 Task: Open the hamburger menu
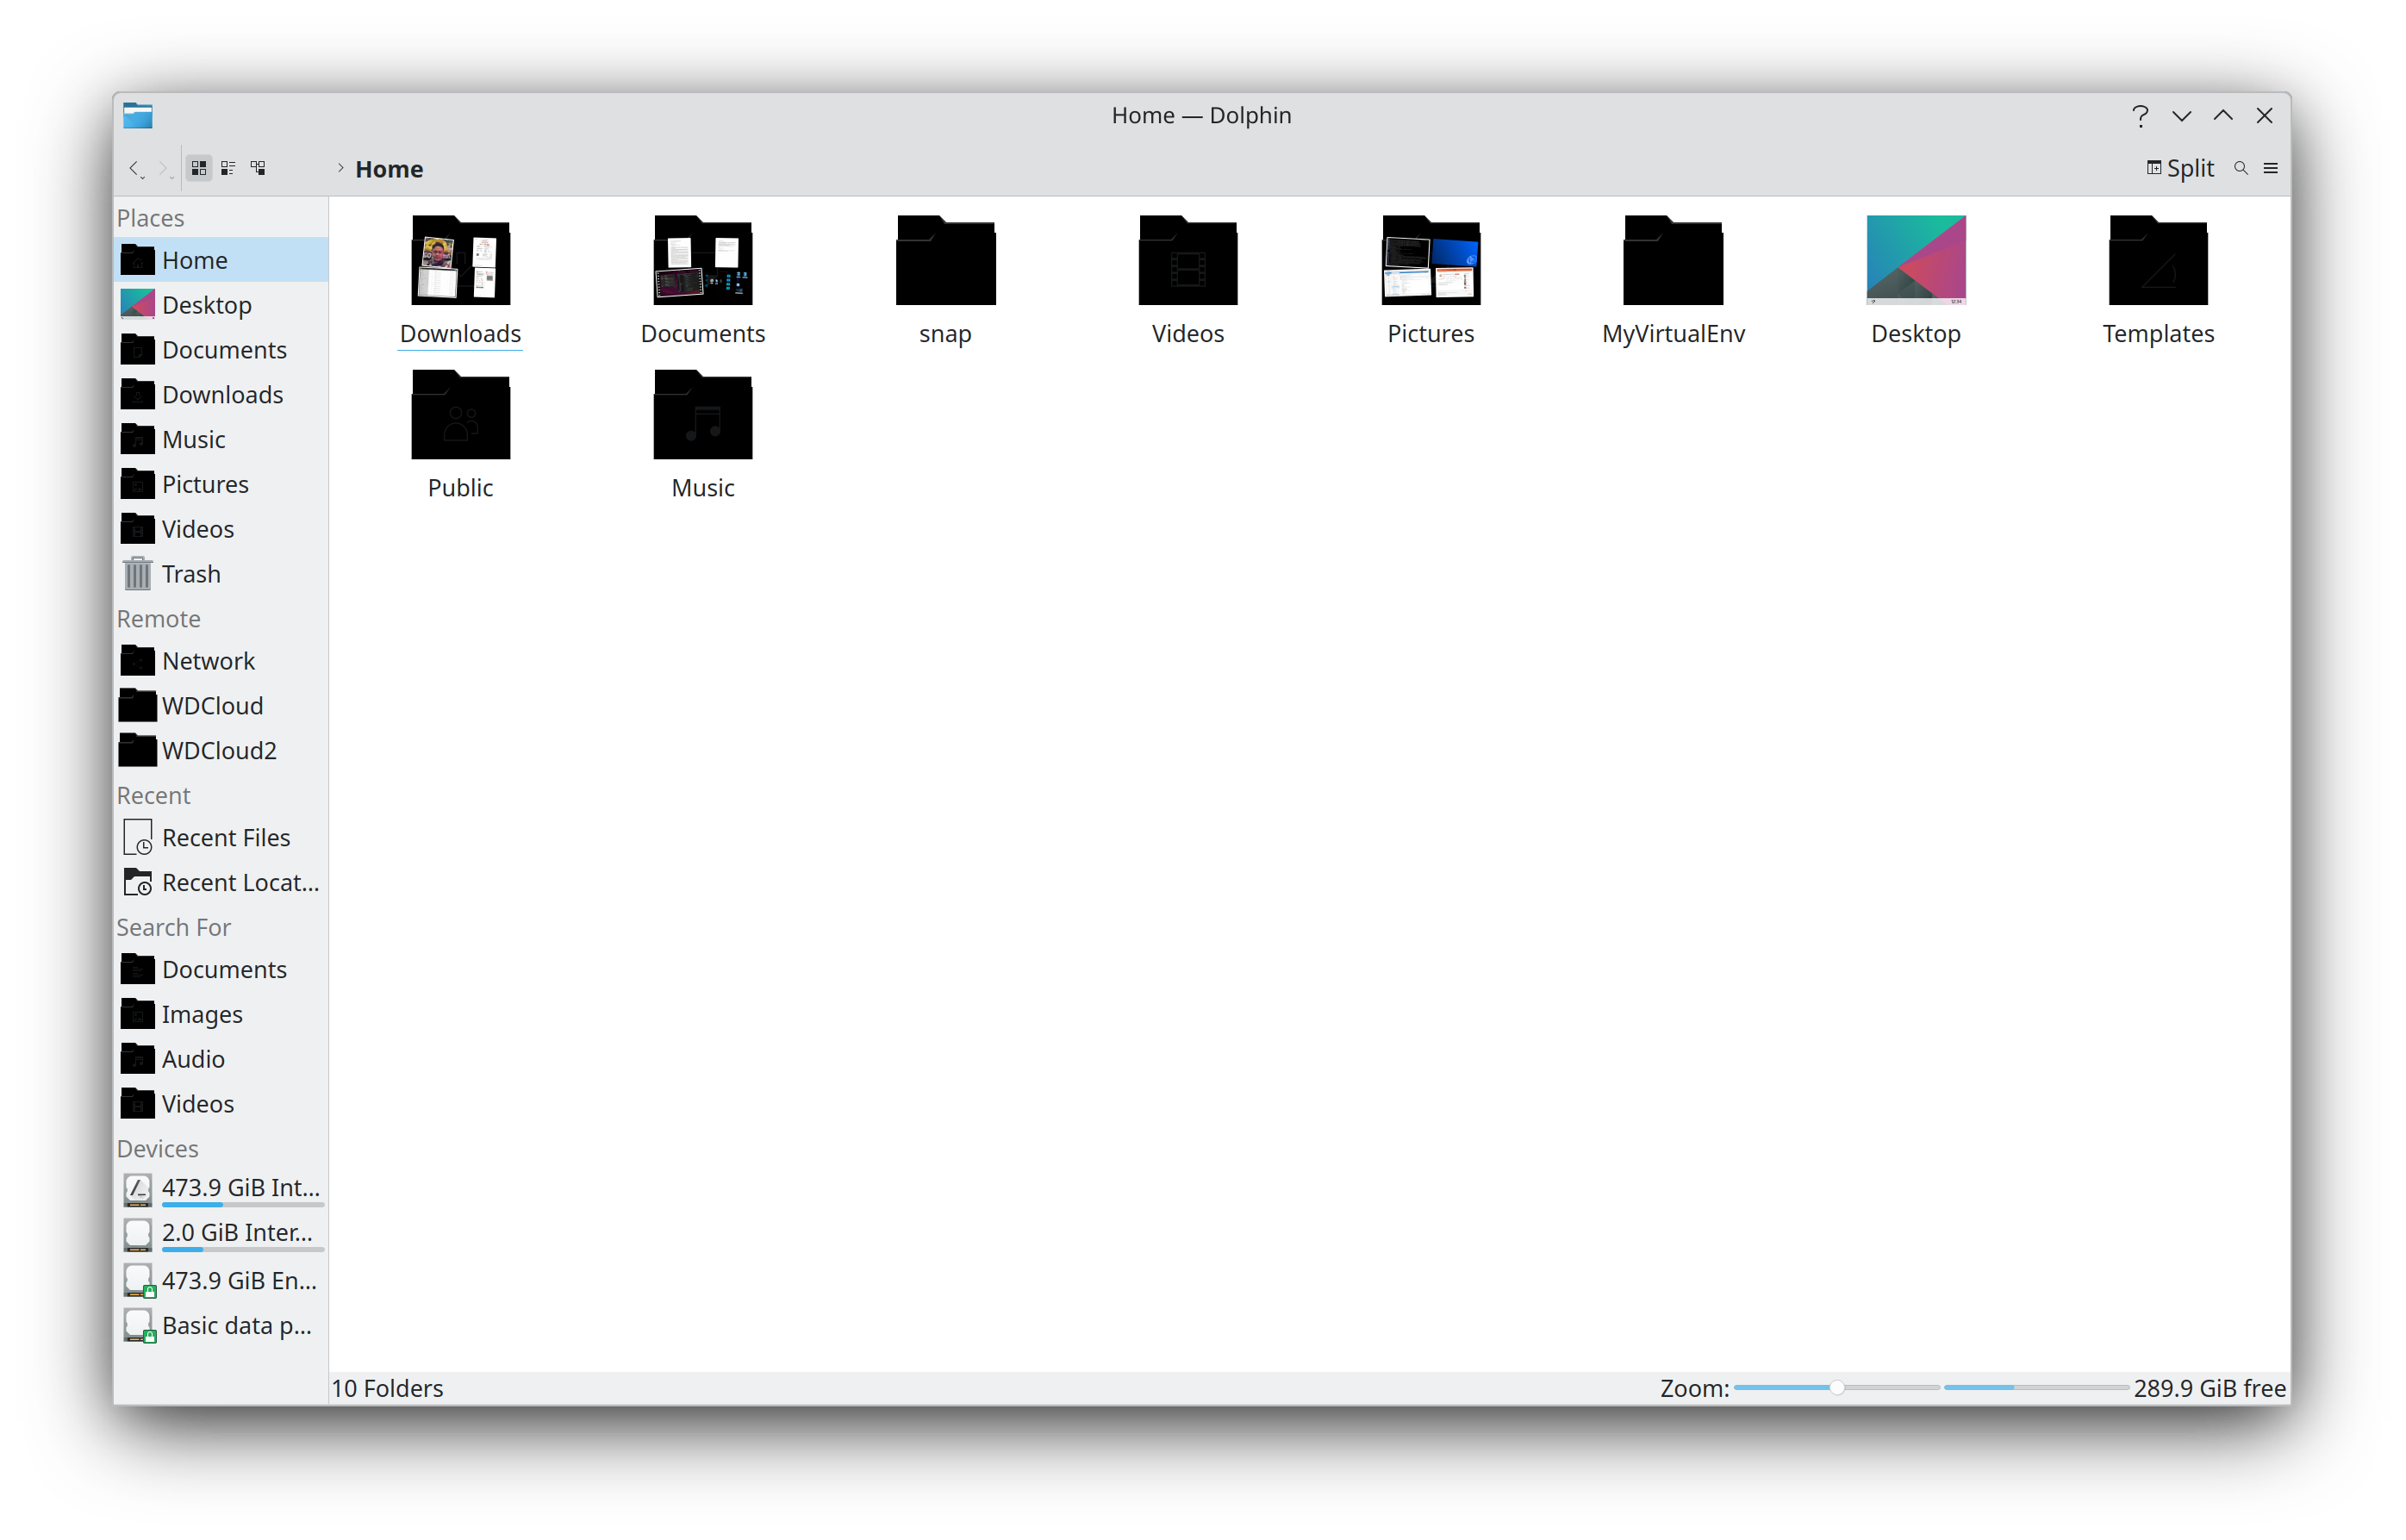2271,168
